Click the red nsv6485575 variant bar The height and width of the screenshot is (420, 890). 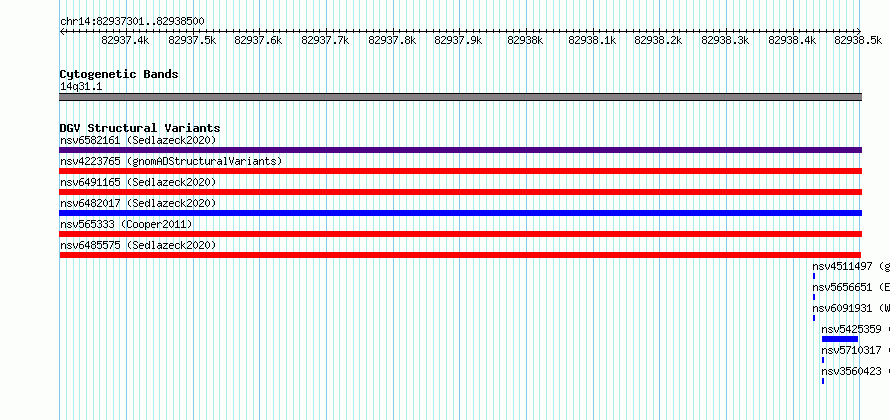pyautogui.click(x=460, y=255)
